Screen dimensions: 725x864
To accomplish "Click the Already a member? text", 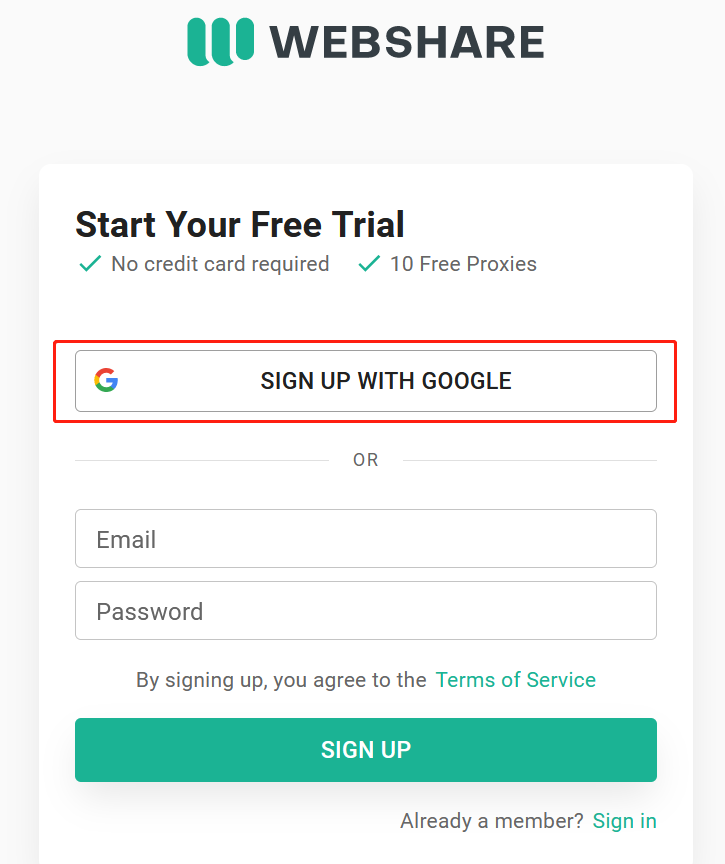I will [492, 821].
